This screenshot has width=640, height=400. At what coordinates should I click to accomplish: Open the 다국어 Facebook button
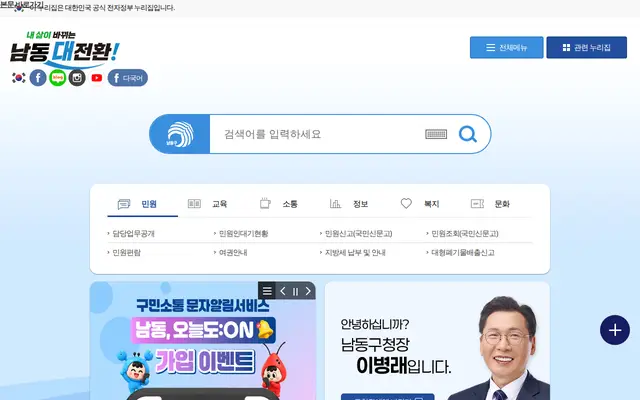tap(128, 78)
